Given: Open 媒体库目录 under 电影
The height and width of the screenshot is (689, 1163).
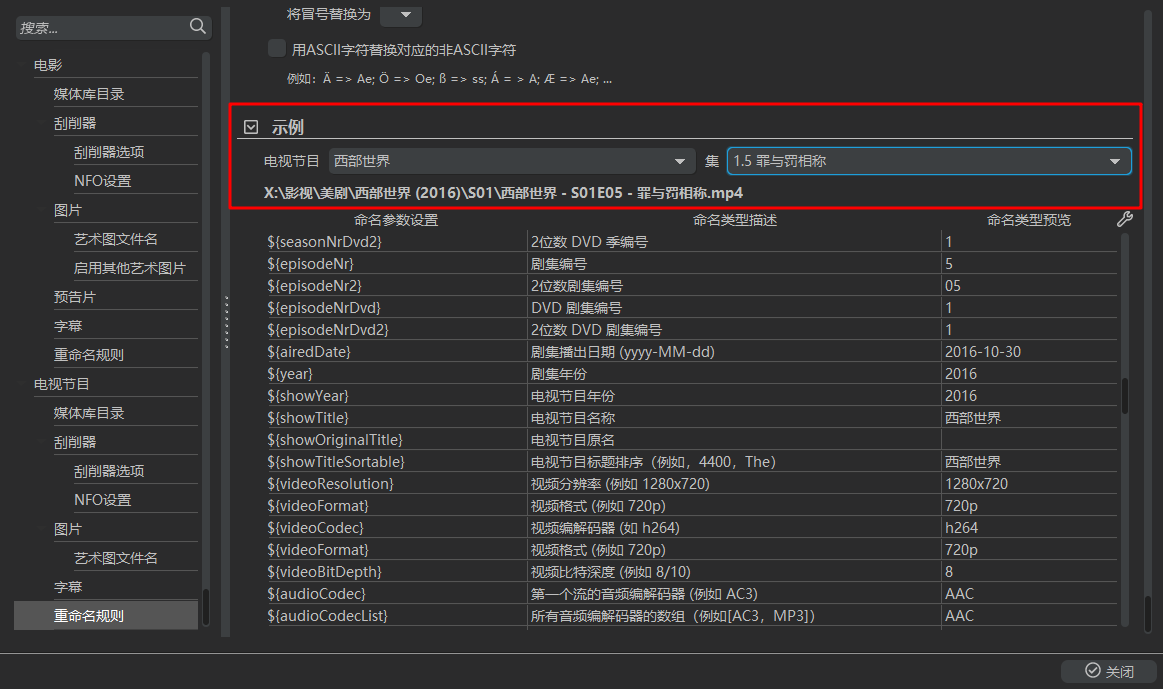Looking at the screenshot, I should tap(89, 94).
